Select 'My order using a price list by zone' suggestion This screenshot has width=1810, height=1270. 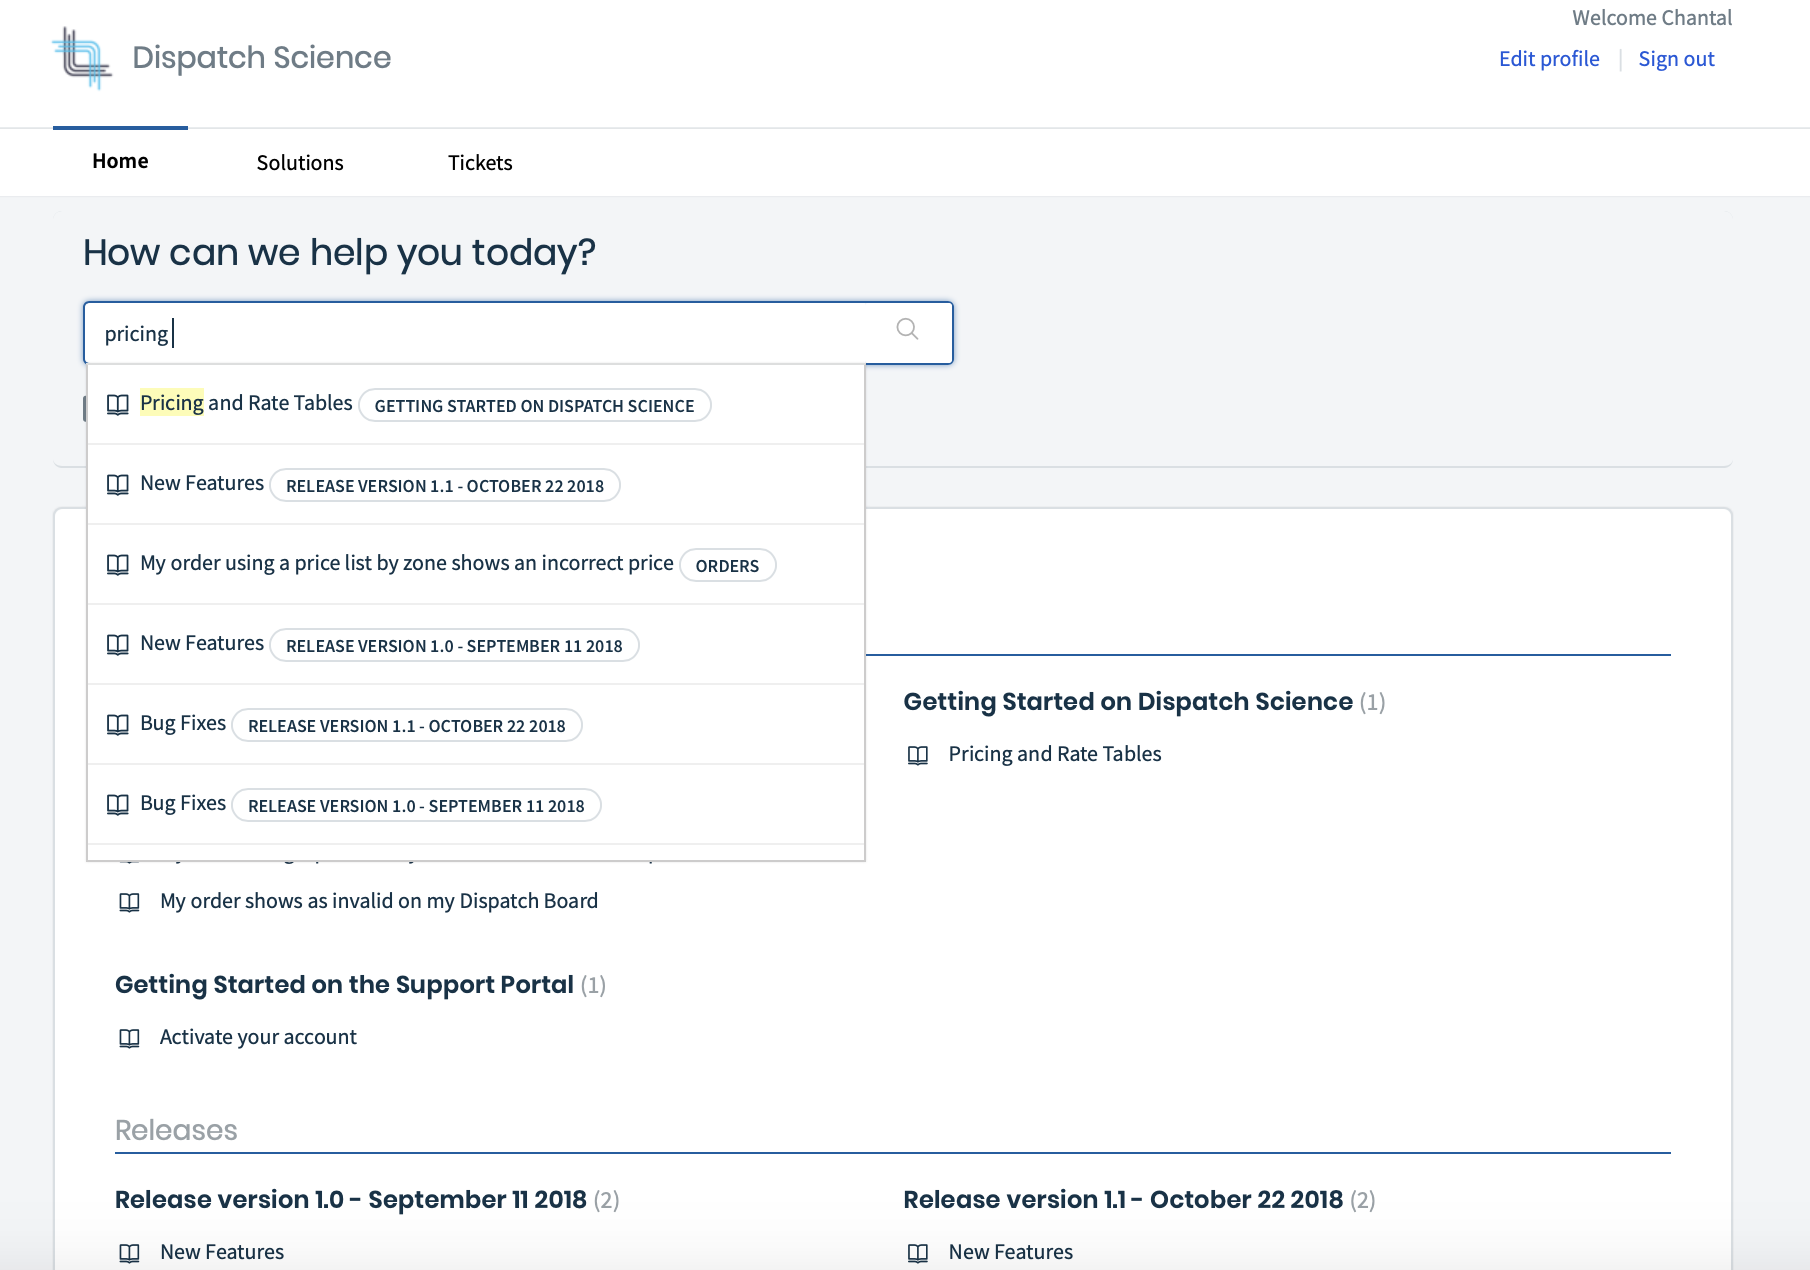point(476,564)
